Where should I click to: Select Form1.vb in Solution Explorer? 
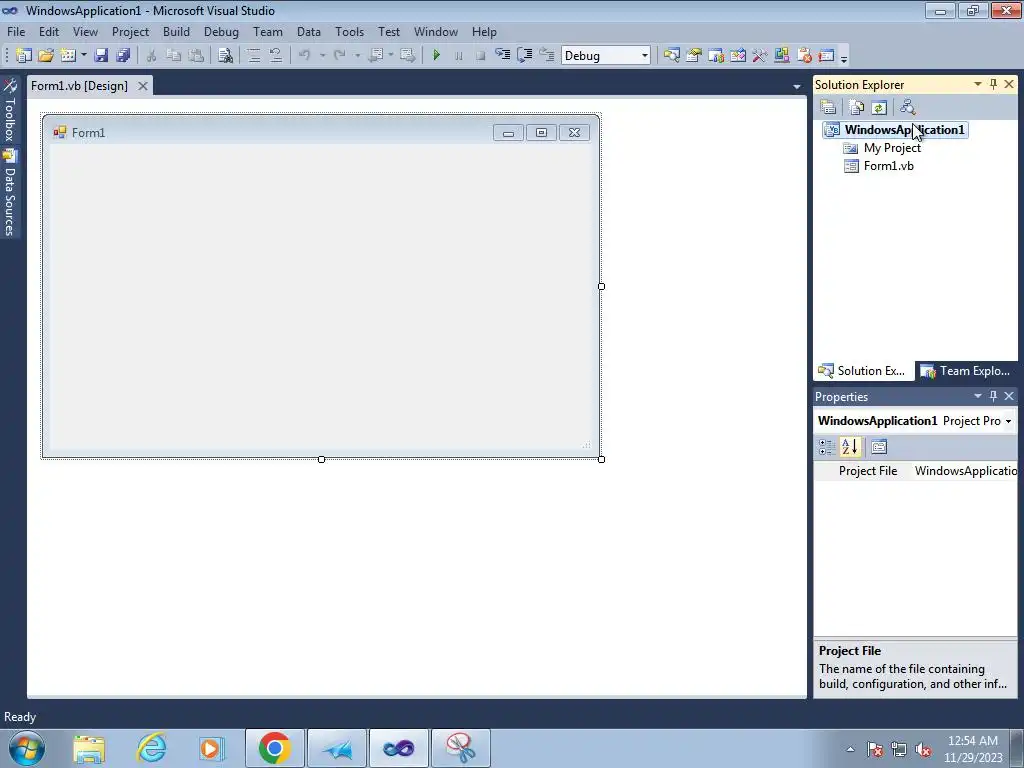pos(888,166)
